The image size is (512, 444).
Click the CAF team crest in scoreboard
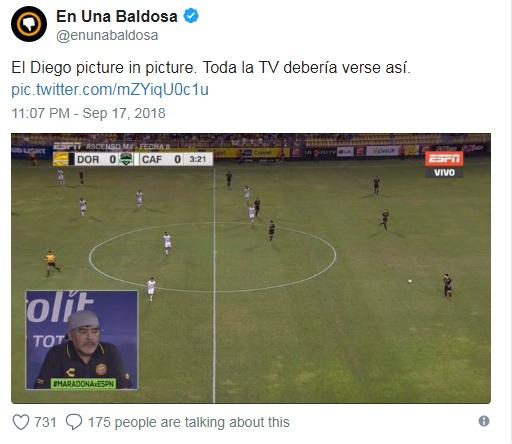coord(126,159)
